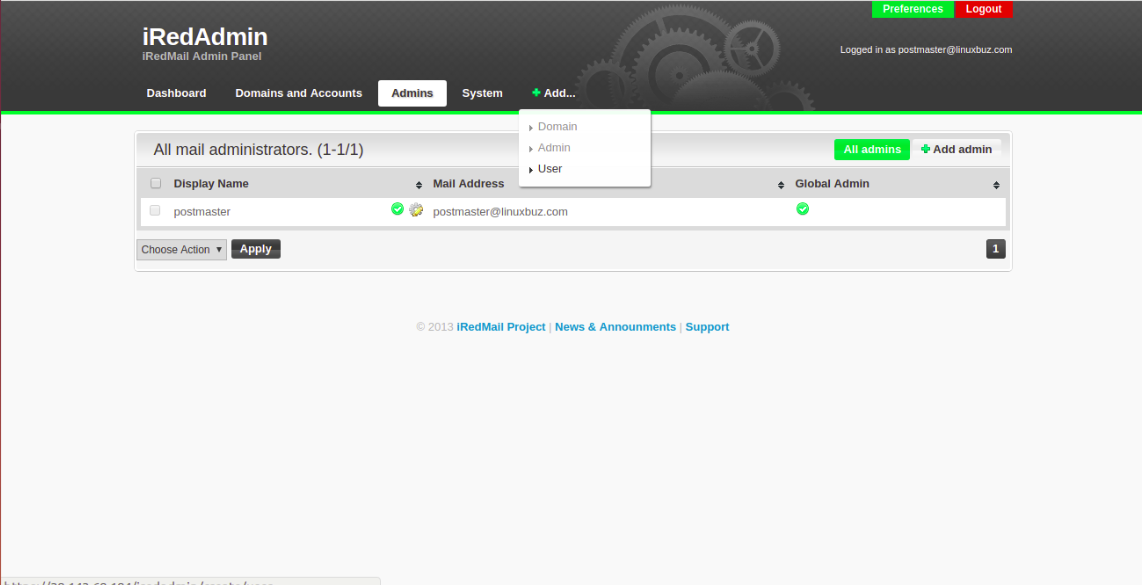Screen dimensions: 1142x585
Task: Click the green plus icon beside Add...
Action: coord(536,93)
